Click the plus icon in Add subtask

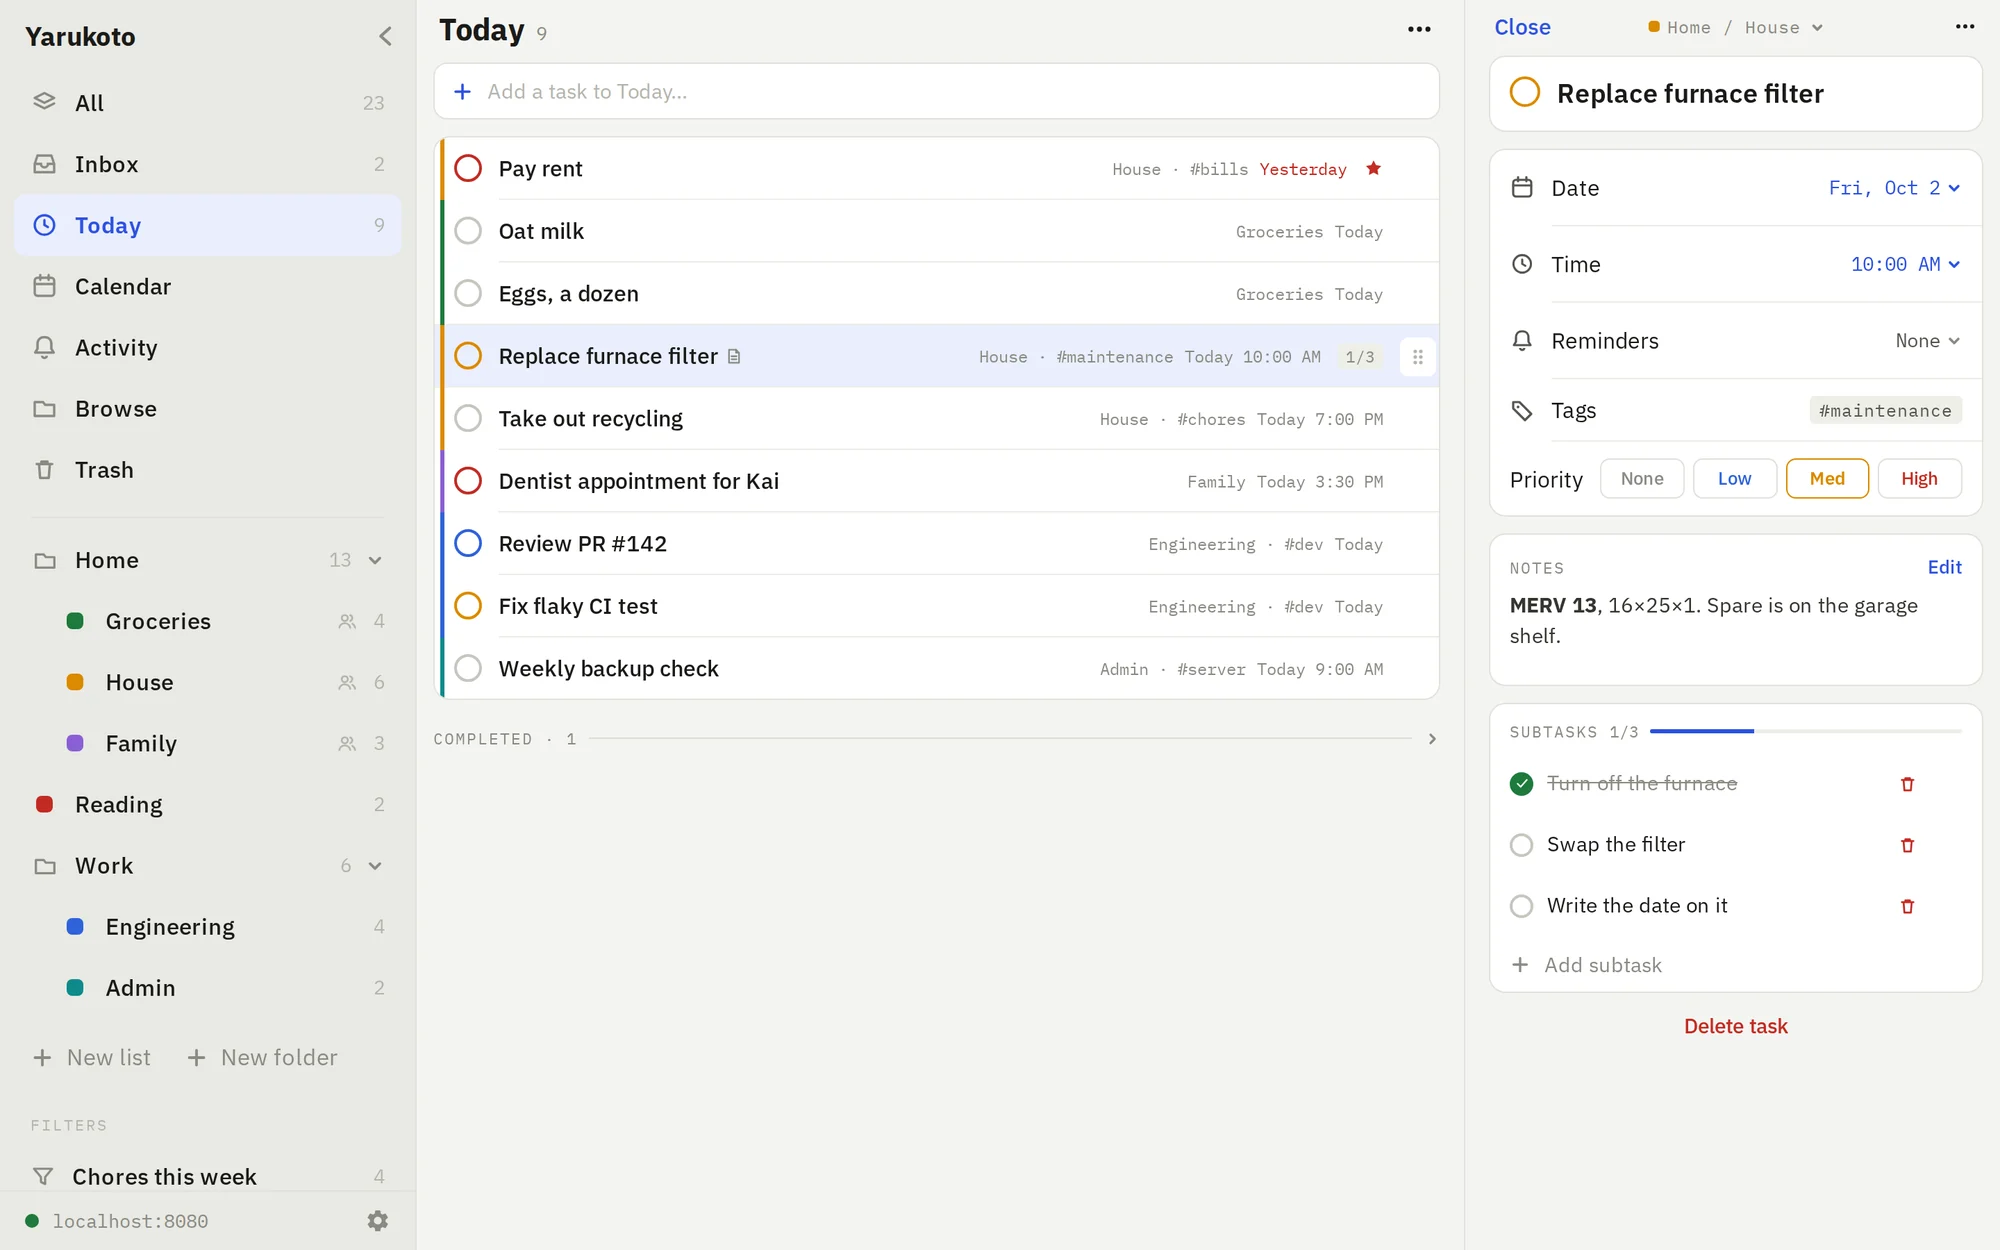pyautogui.click(x=1520, y=965)
